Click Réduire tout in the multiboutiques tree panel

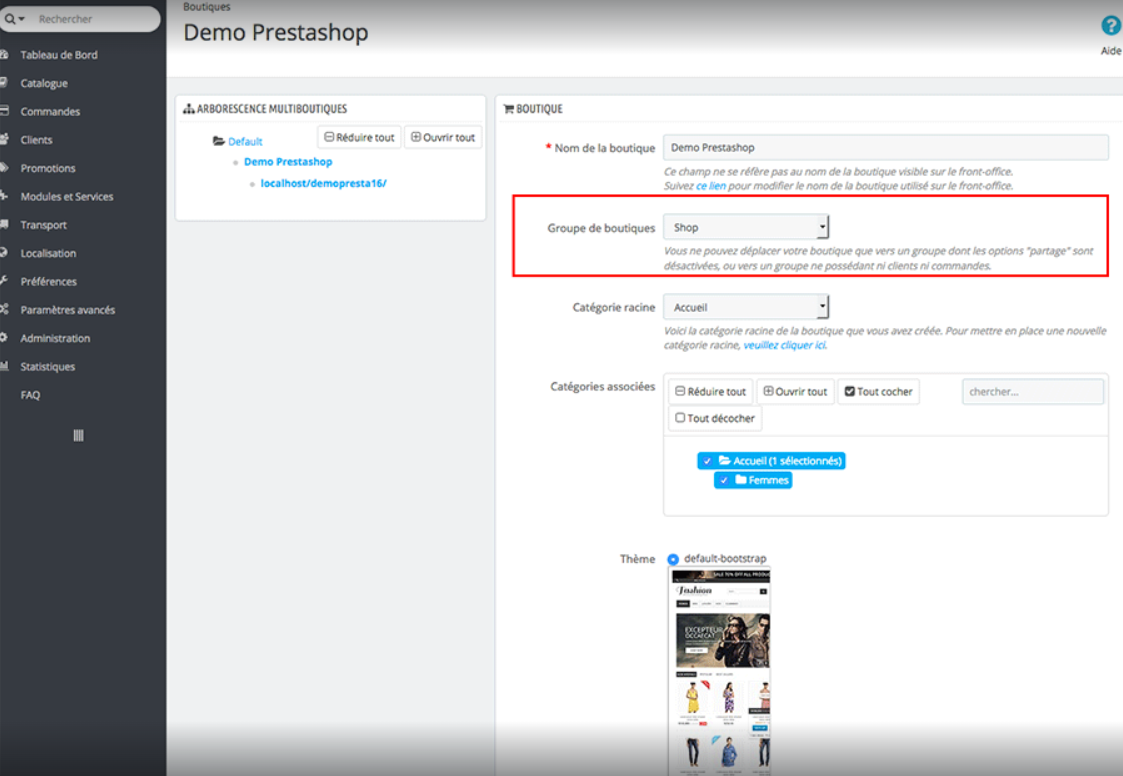pyautogui.click(x=360, y=137)
